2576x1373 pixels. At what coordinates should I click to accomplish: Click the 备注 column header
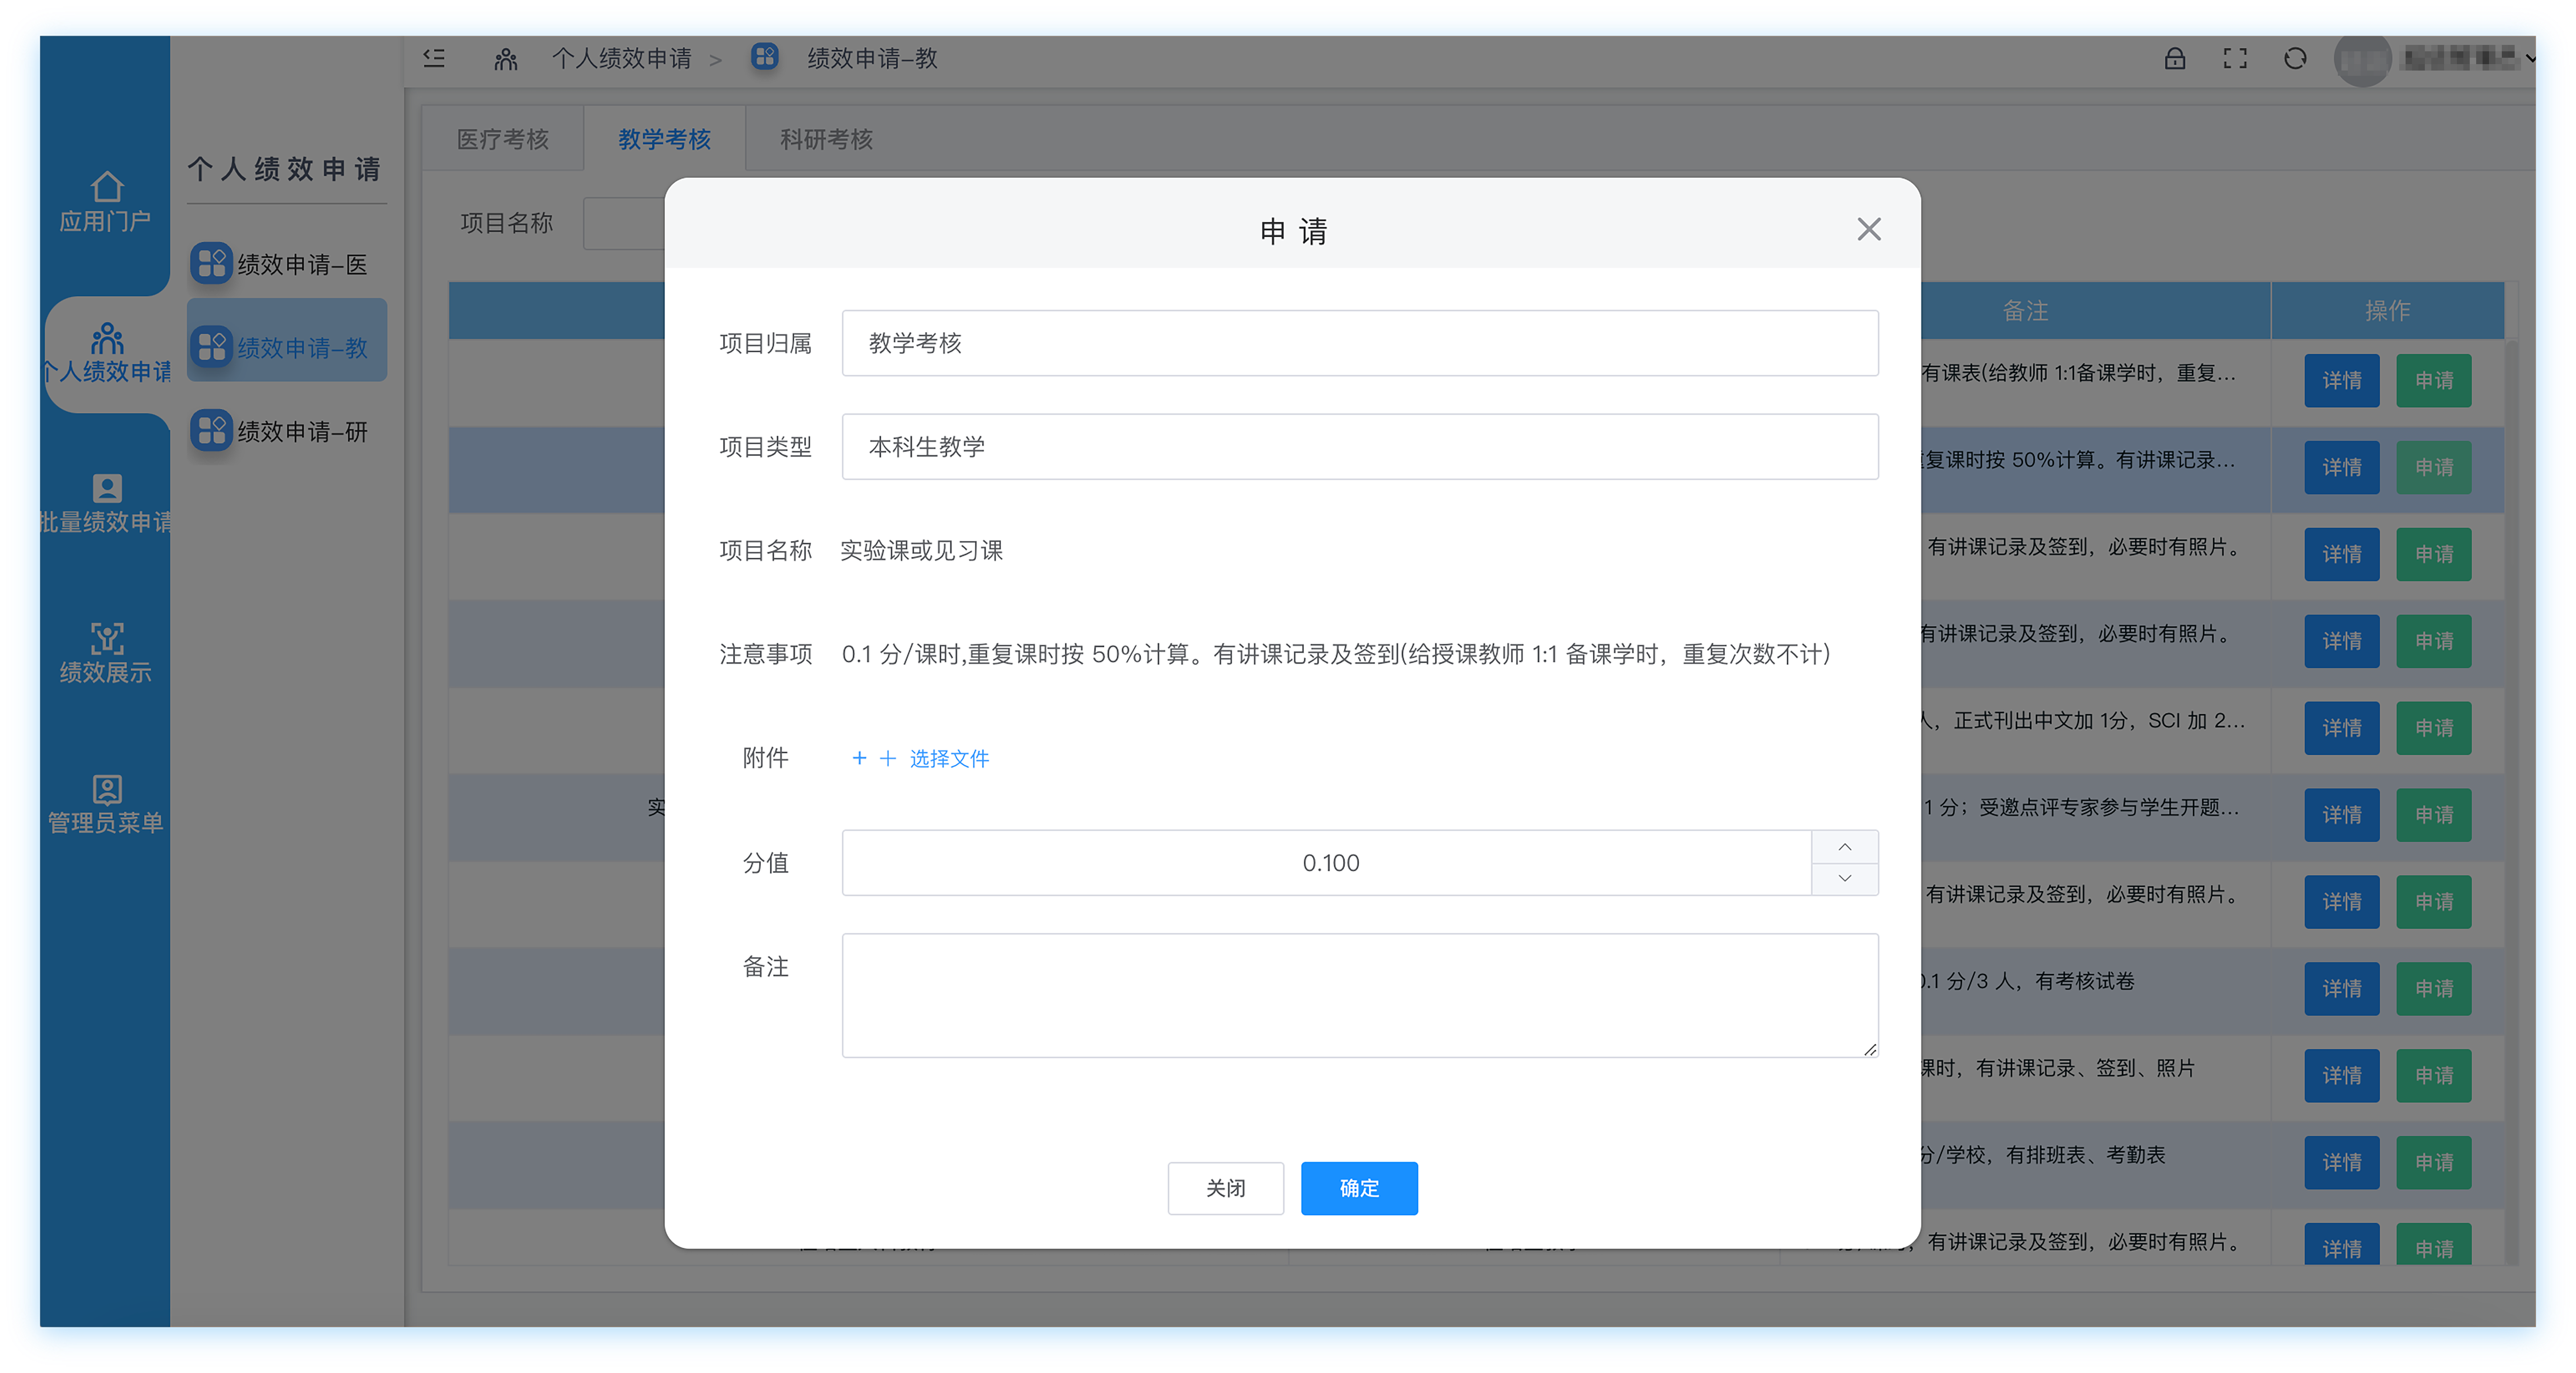tap(2025, 311)
